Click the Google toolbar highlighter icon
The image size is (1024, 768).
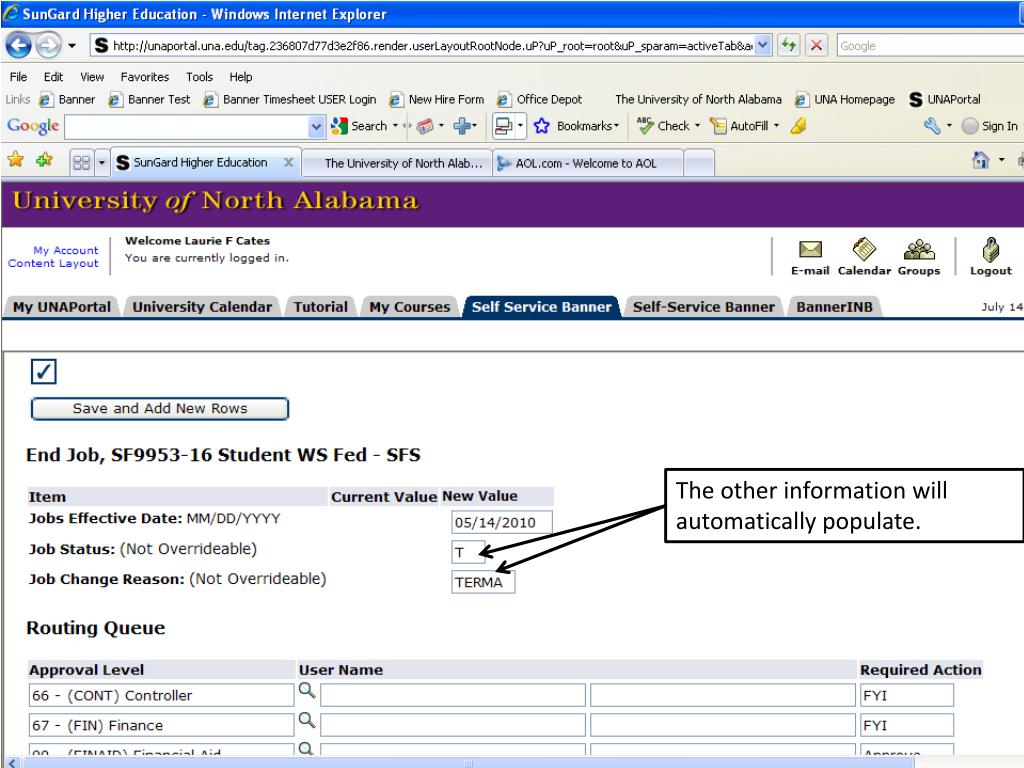(798, 125)
